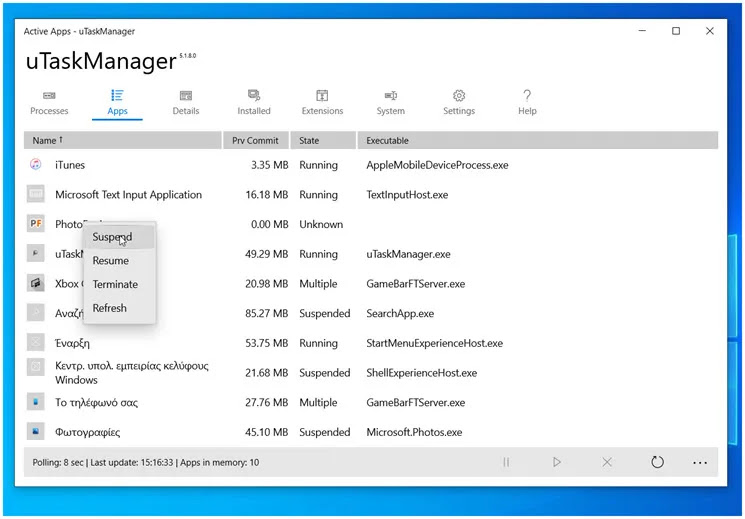This screenshot has width=745, height=519.
Task: Click the Το τηλέφωνό σας app icon
Action: 36,402
